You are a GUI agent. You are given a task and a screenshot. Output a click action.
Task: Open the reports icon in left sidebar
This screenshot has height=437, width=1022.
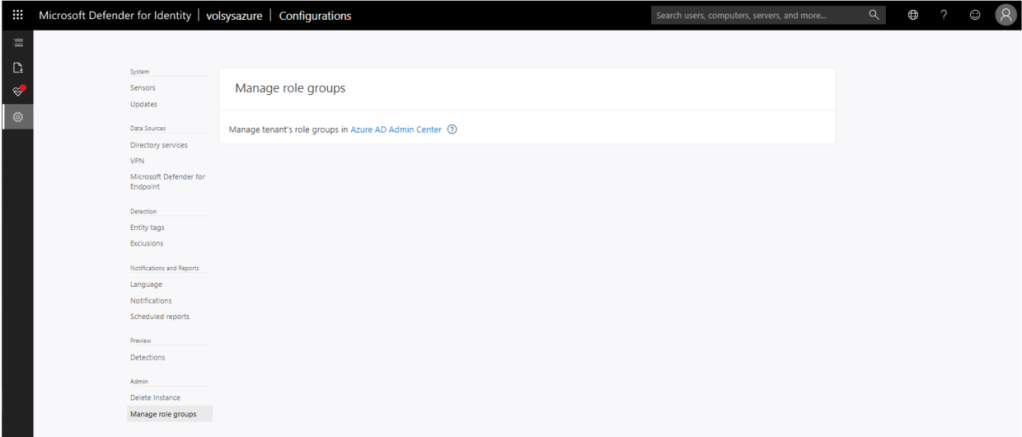17,67
